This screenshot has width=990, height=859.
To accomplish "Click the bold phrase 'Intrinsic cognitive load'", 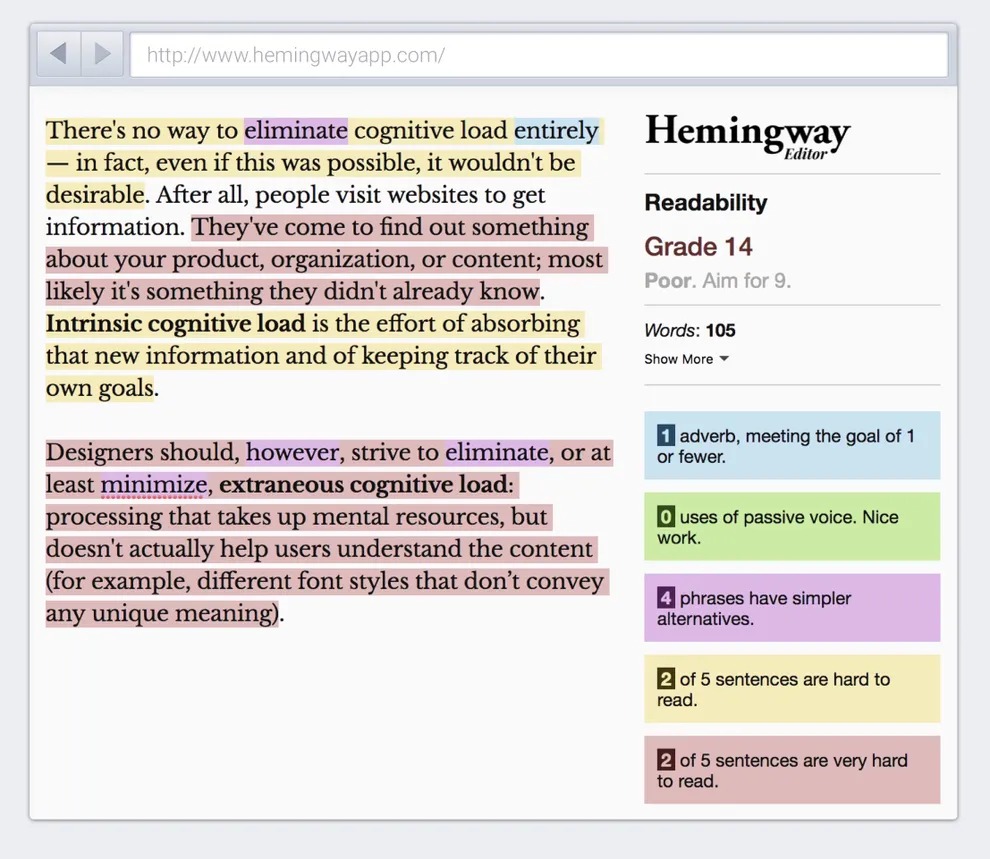I will tap(175, 324).
